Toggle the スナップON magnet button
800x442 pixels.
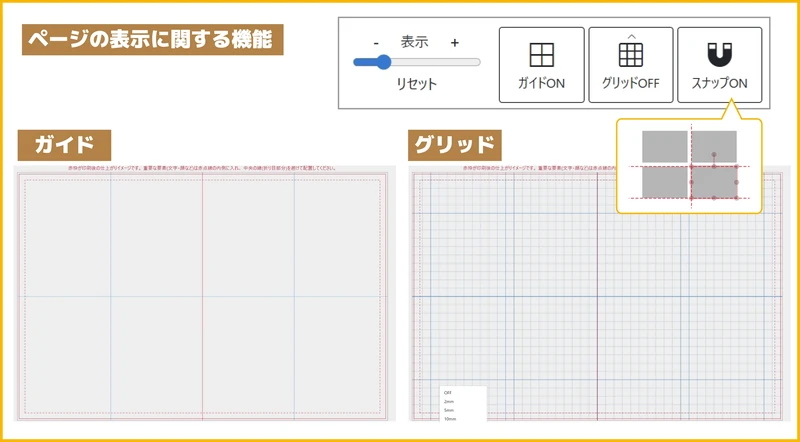[719, 65]
